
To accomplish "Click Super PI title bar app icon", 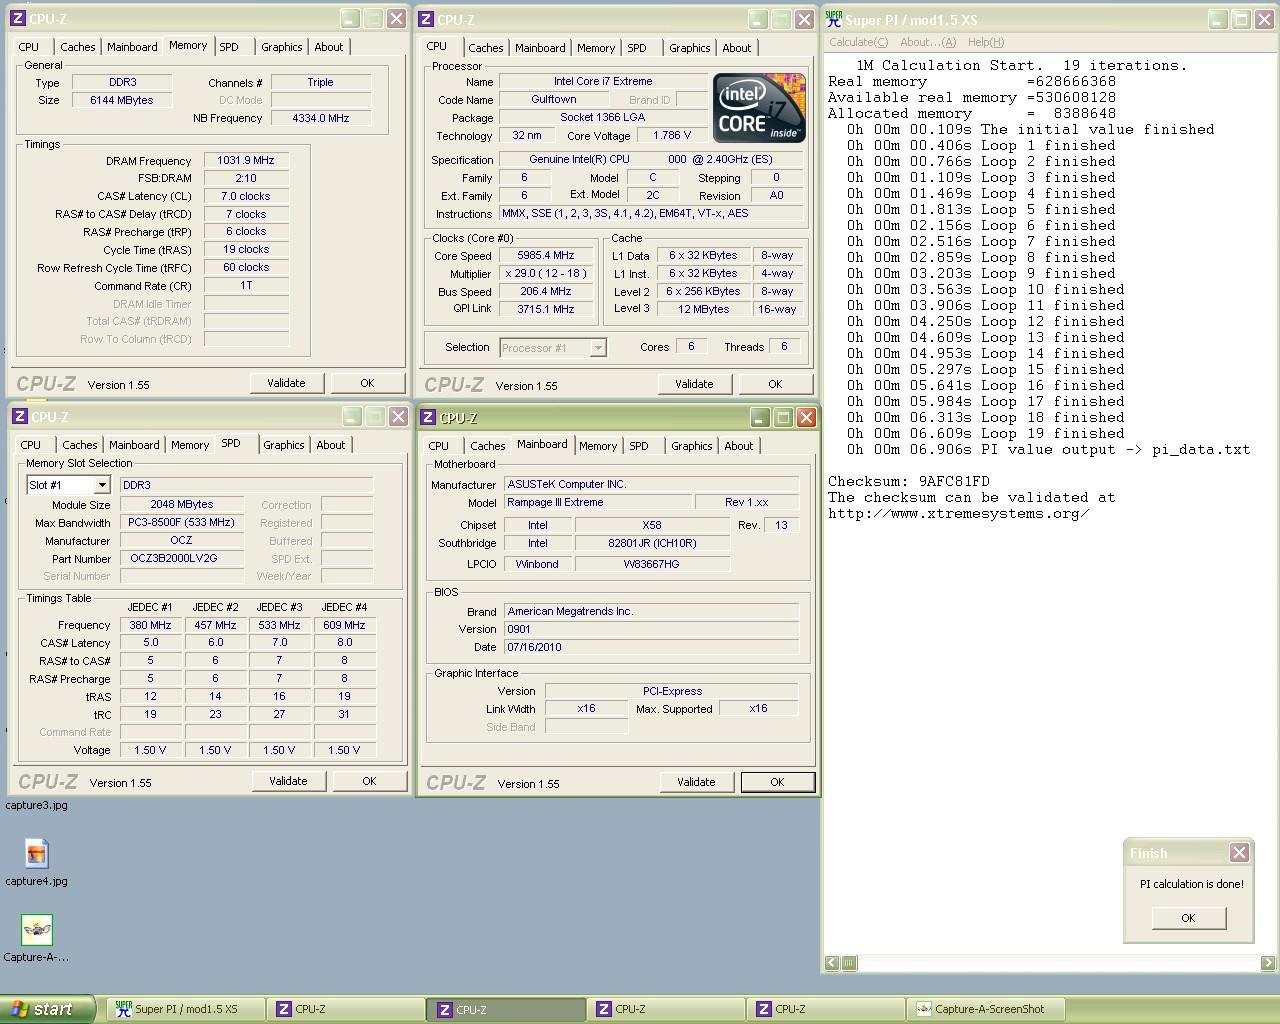I will click(x=833, y=19).
